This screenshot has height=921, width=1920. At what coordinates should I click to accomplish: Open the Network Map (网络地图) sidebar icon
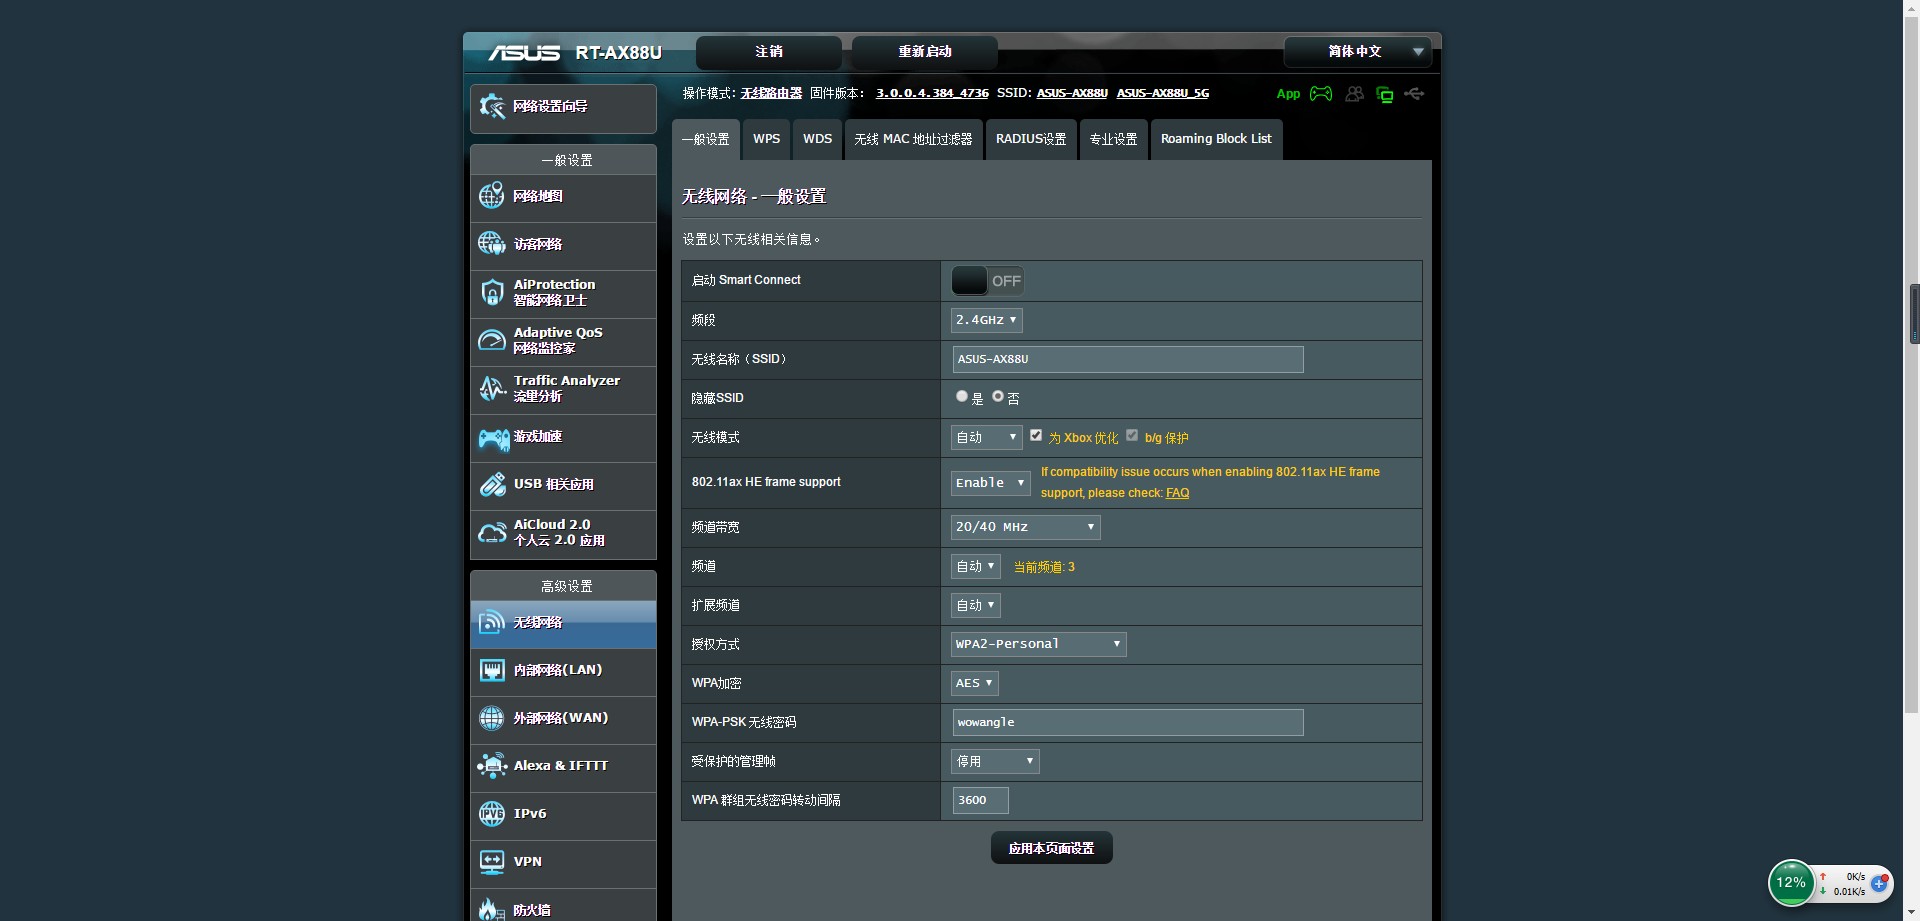pos(491,197)
